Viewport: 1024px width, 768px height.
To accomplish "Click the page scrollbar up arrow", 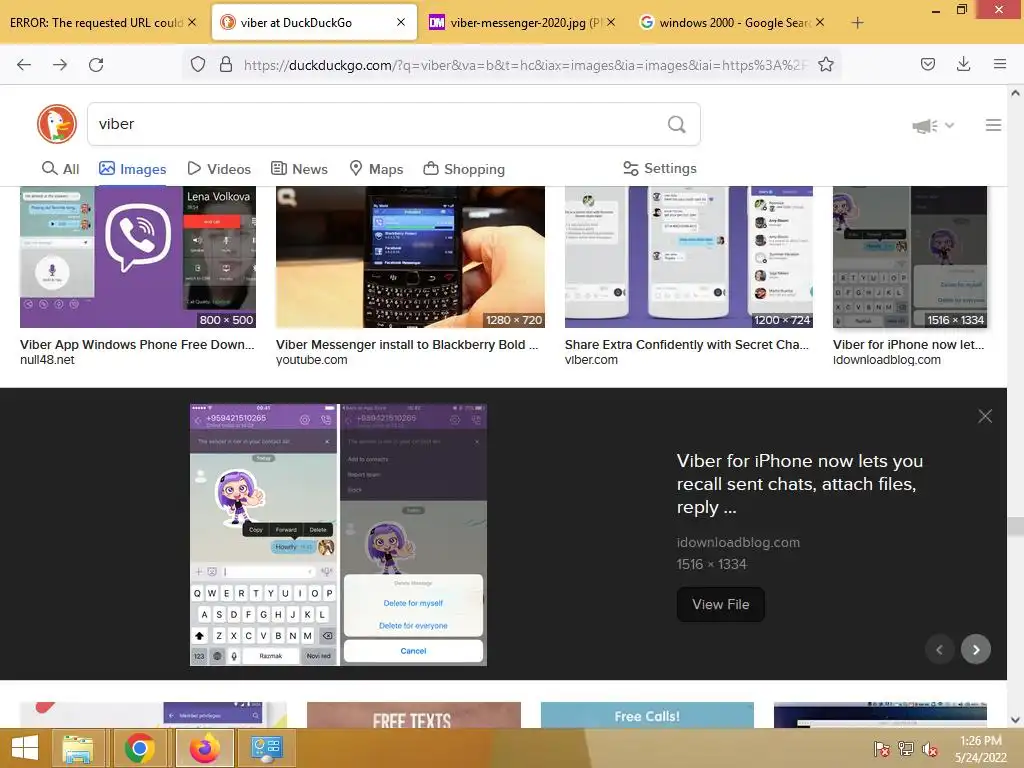I will [1015, 93].
